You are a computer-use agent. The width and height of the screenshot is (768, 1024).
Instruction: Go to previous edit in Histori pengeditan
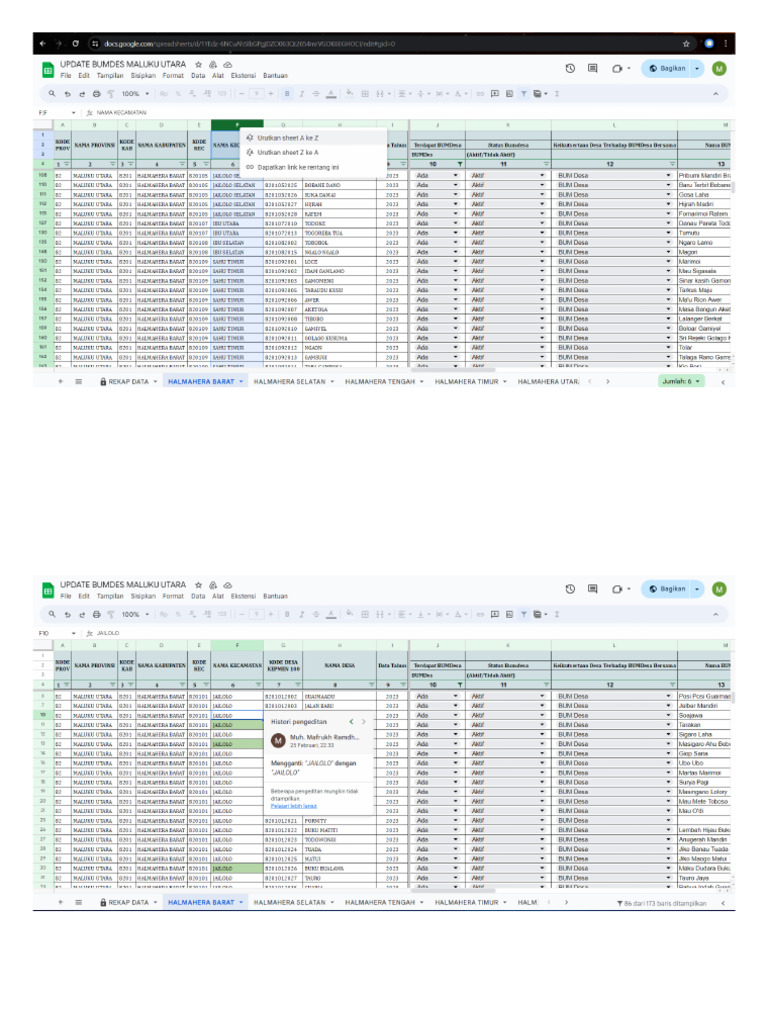point(351,720)
